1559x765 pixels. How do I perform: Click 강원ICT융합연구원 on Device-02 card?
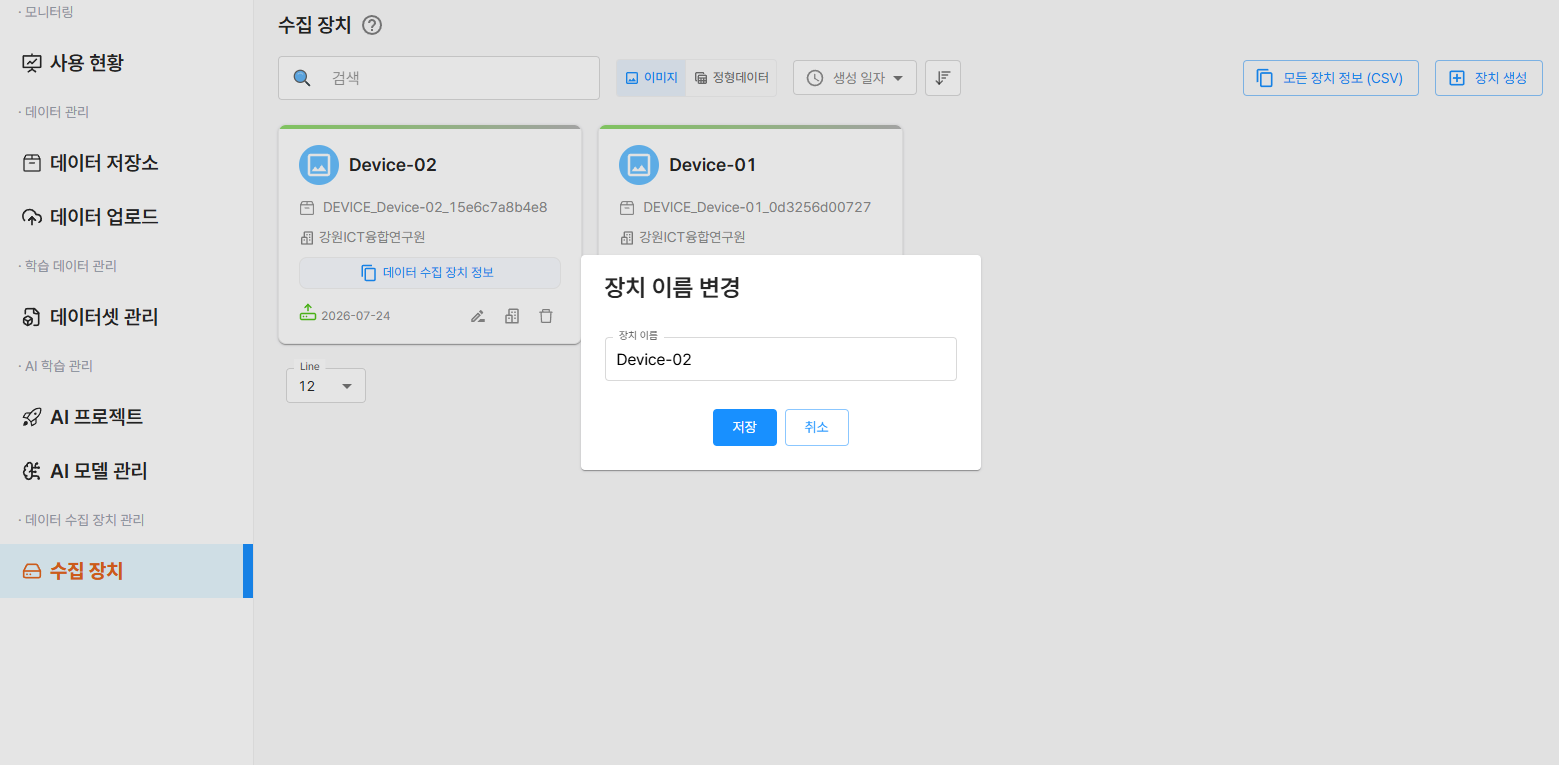pyautogui.click(x=372, y=238)
